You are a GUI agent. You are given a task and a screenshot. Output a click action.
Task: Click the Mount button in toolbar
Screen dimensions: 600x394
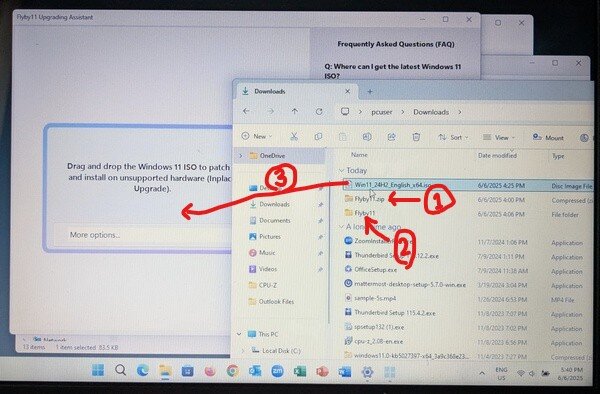(548, 137)
